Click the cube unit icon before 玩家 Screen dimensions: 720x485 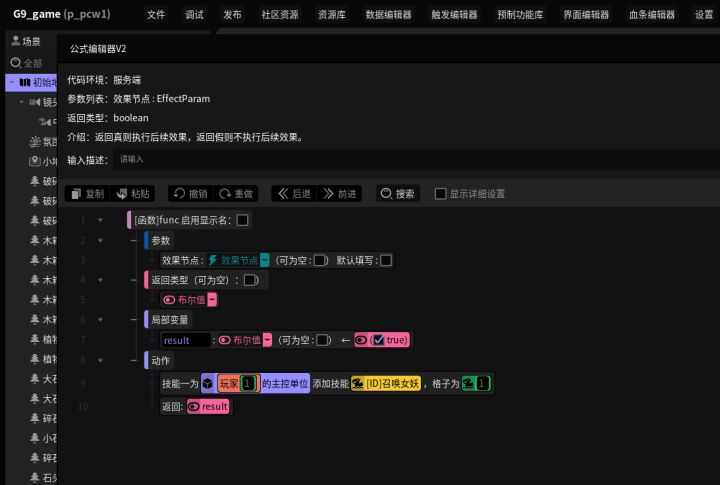click(208, 383)
